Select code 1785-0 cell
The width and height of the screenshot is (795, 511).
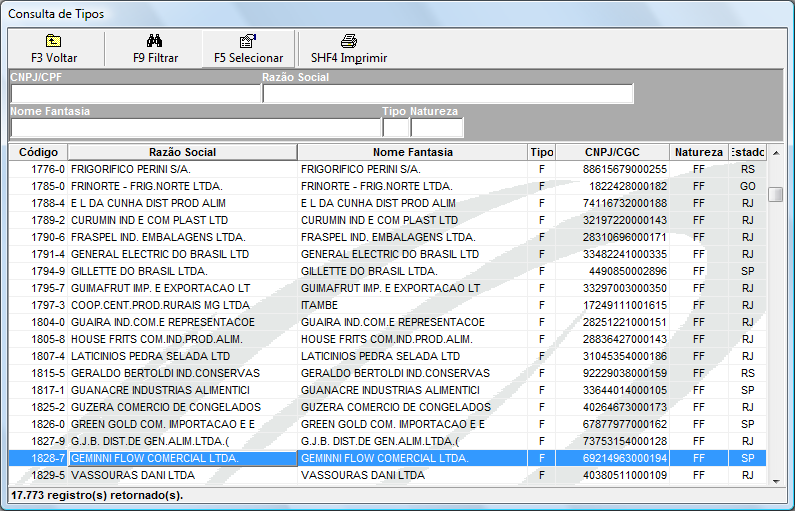[x=39, y=186]
